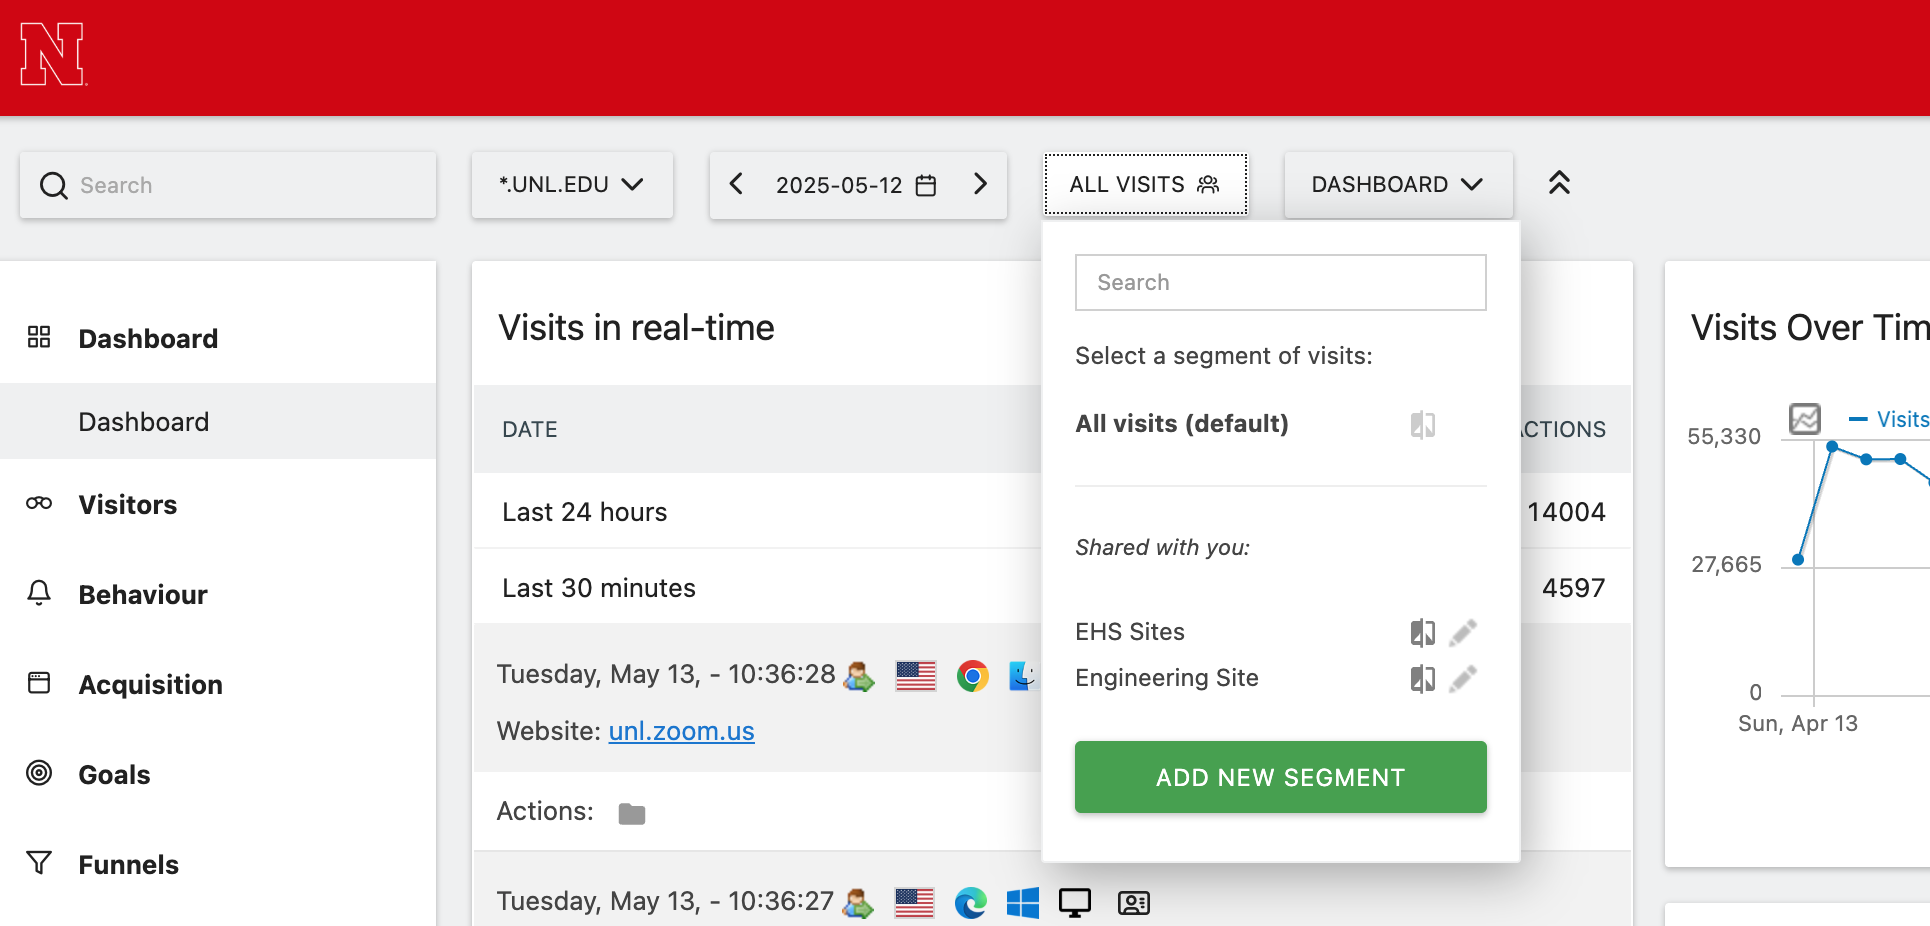The image size is (1930, 926).
Task: Click compare icon for Engineering Site segment
Action: point(1422,679)
